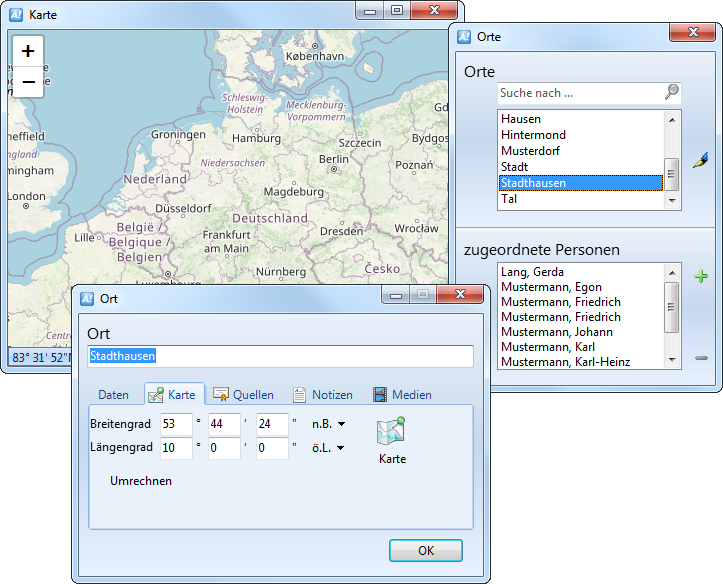Click the edit pen icon beside places list
Screen dimensions: 723x584
coord(700,160)
